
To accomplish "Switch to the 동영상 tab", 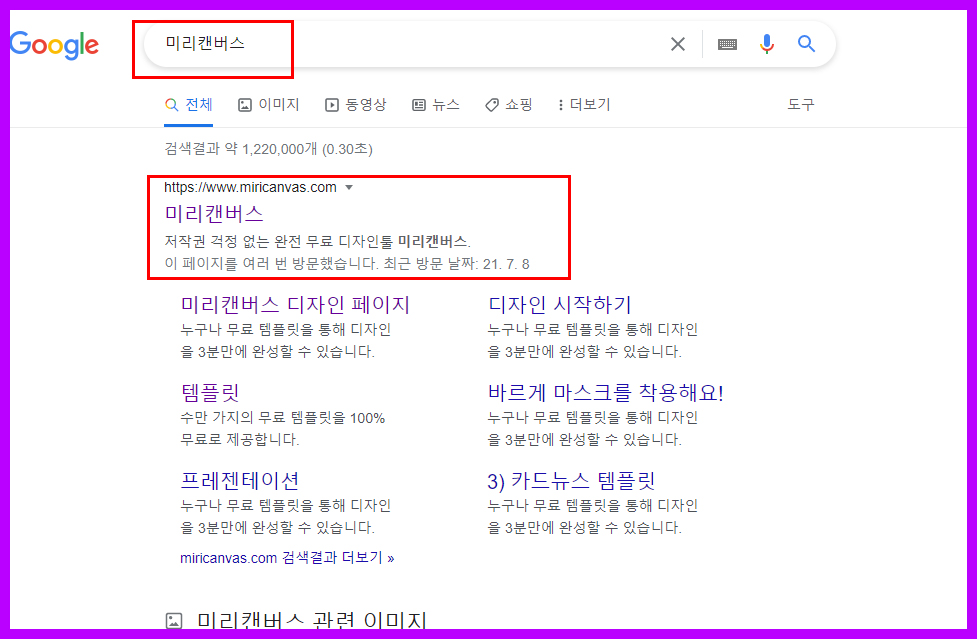I will (356, 105).
